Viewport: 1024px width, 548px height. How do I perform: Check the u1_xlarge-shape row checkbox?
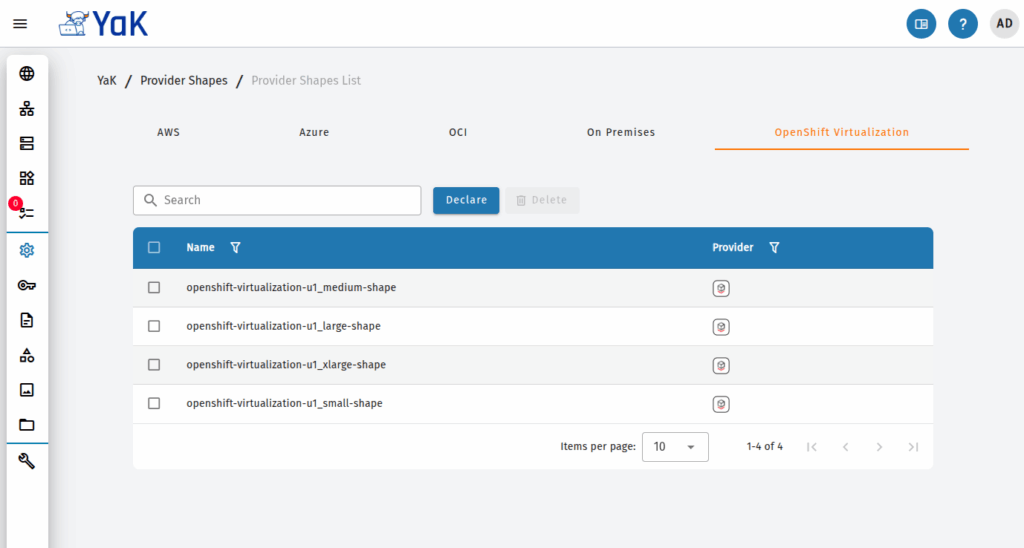pyautogui.click(x=154, y=364)
